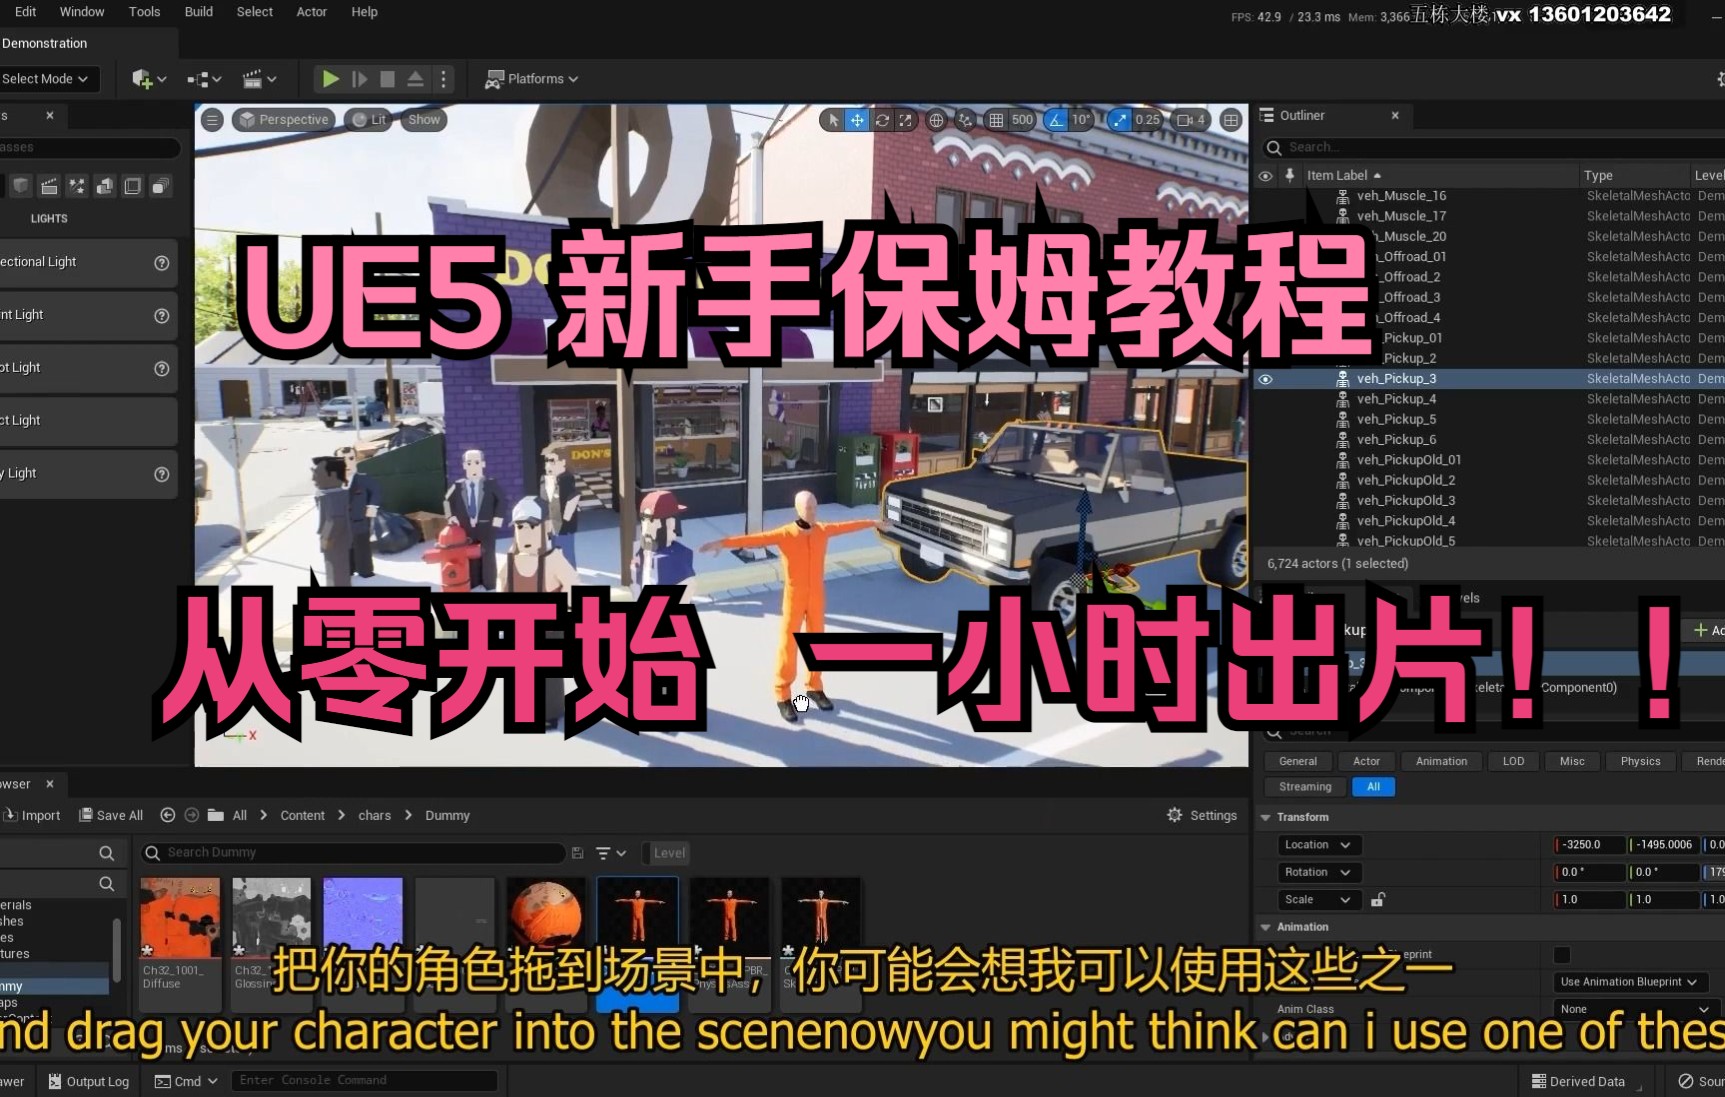Toggle scale snapping icon
Image resolution: width=1725 pixels, height=1097 pixels.
pyautogui.click(x=1119, y=120)
